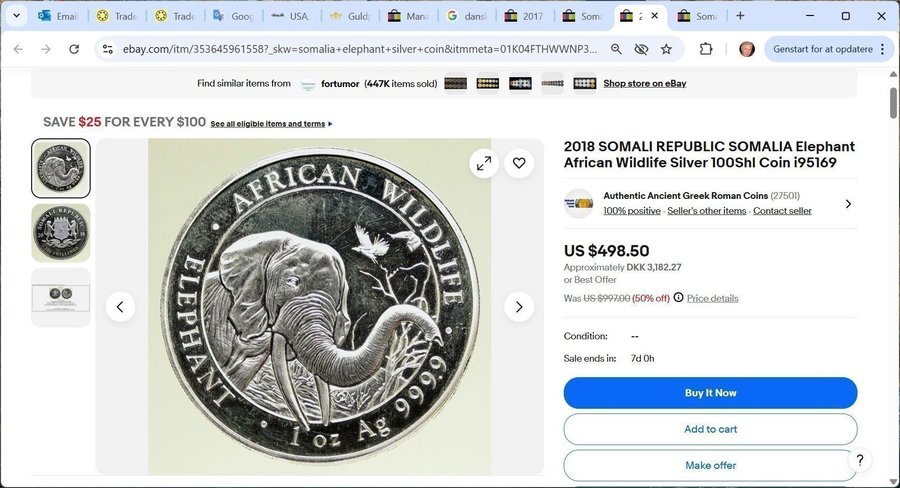Show previous coin image arrow

(120, 307)
